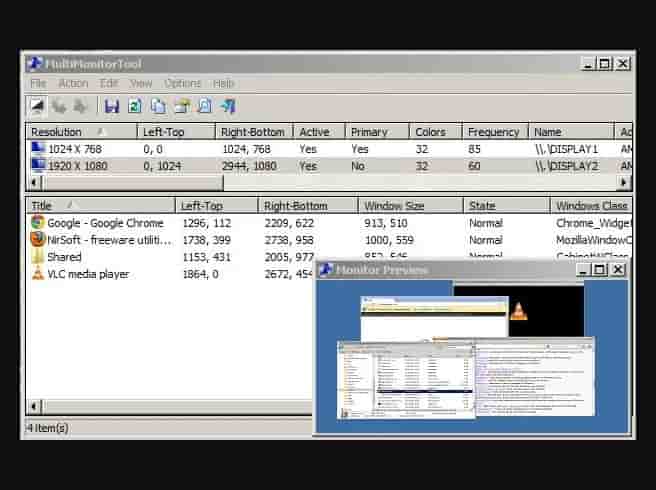The width and height of the screenshot is (656, 490).
Task: Click the 4 item(s) status bar text
Action: 48,428
